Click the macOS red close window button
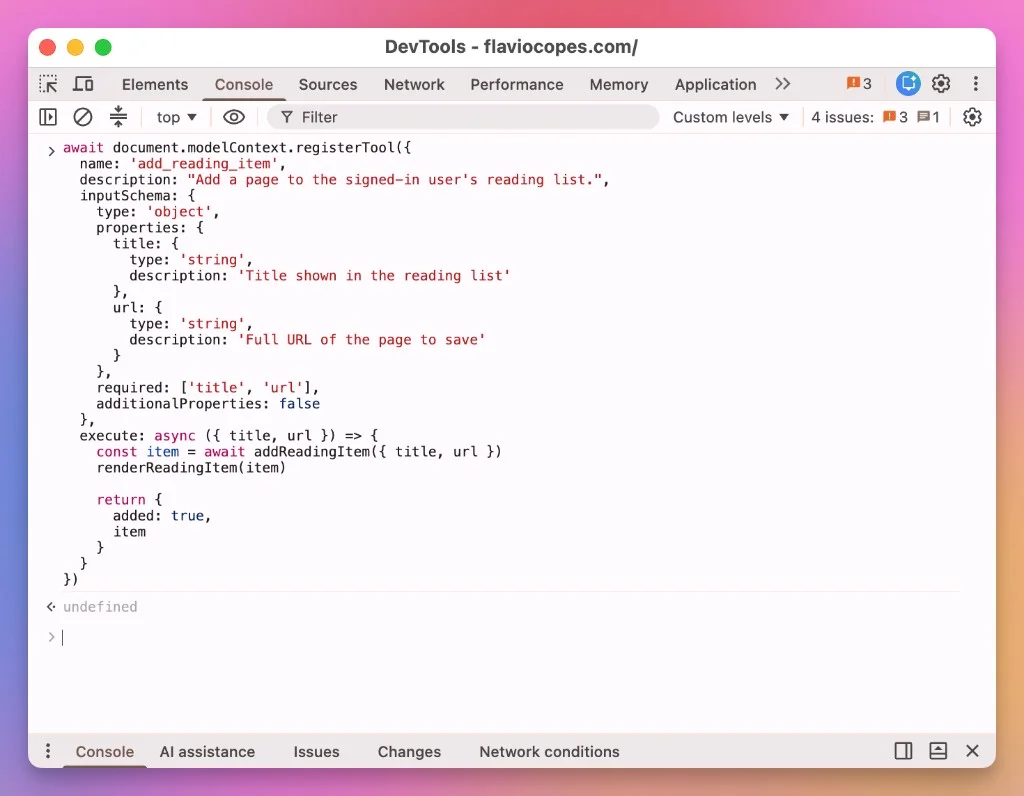 (48, 47)
